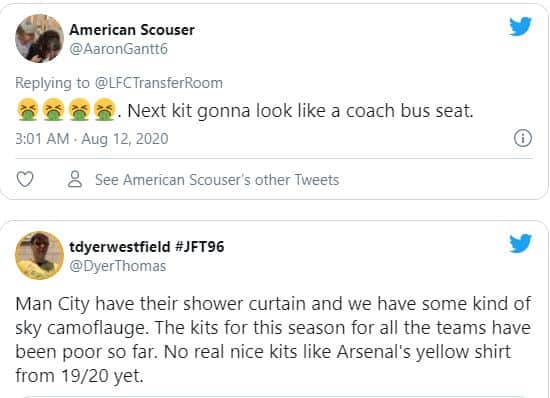Click the person silhouette icon

[75, 179]
